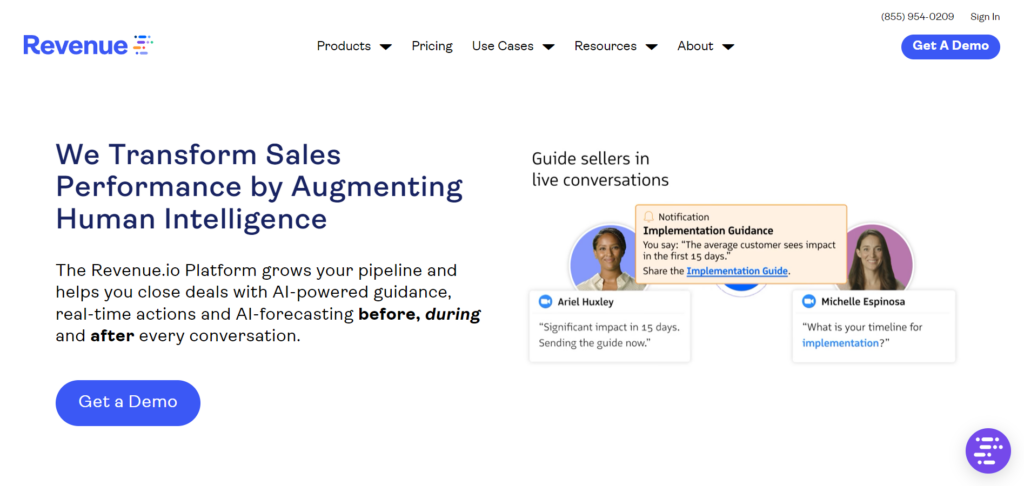This screenshot has width=1024, height=486.
Task: Click the "The Revenue.io Platform grows" paragraph
Action: (268, 303)
